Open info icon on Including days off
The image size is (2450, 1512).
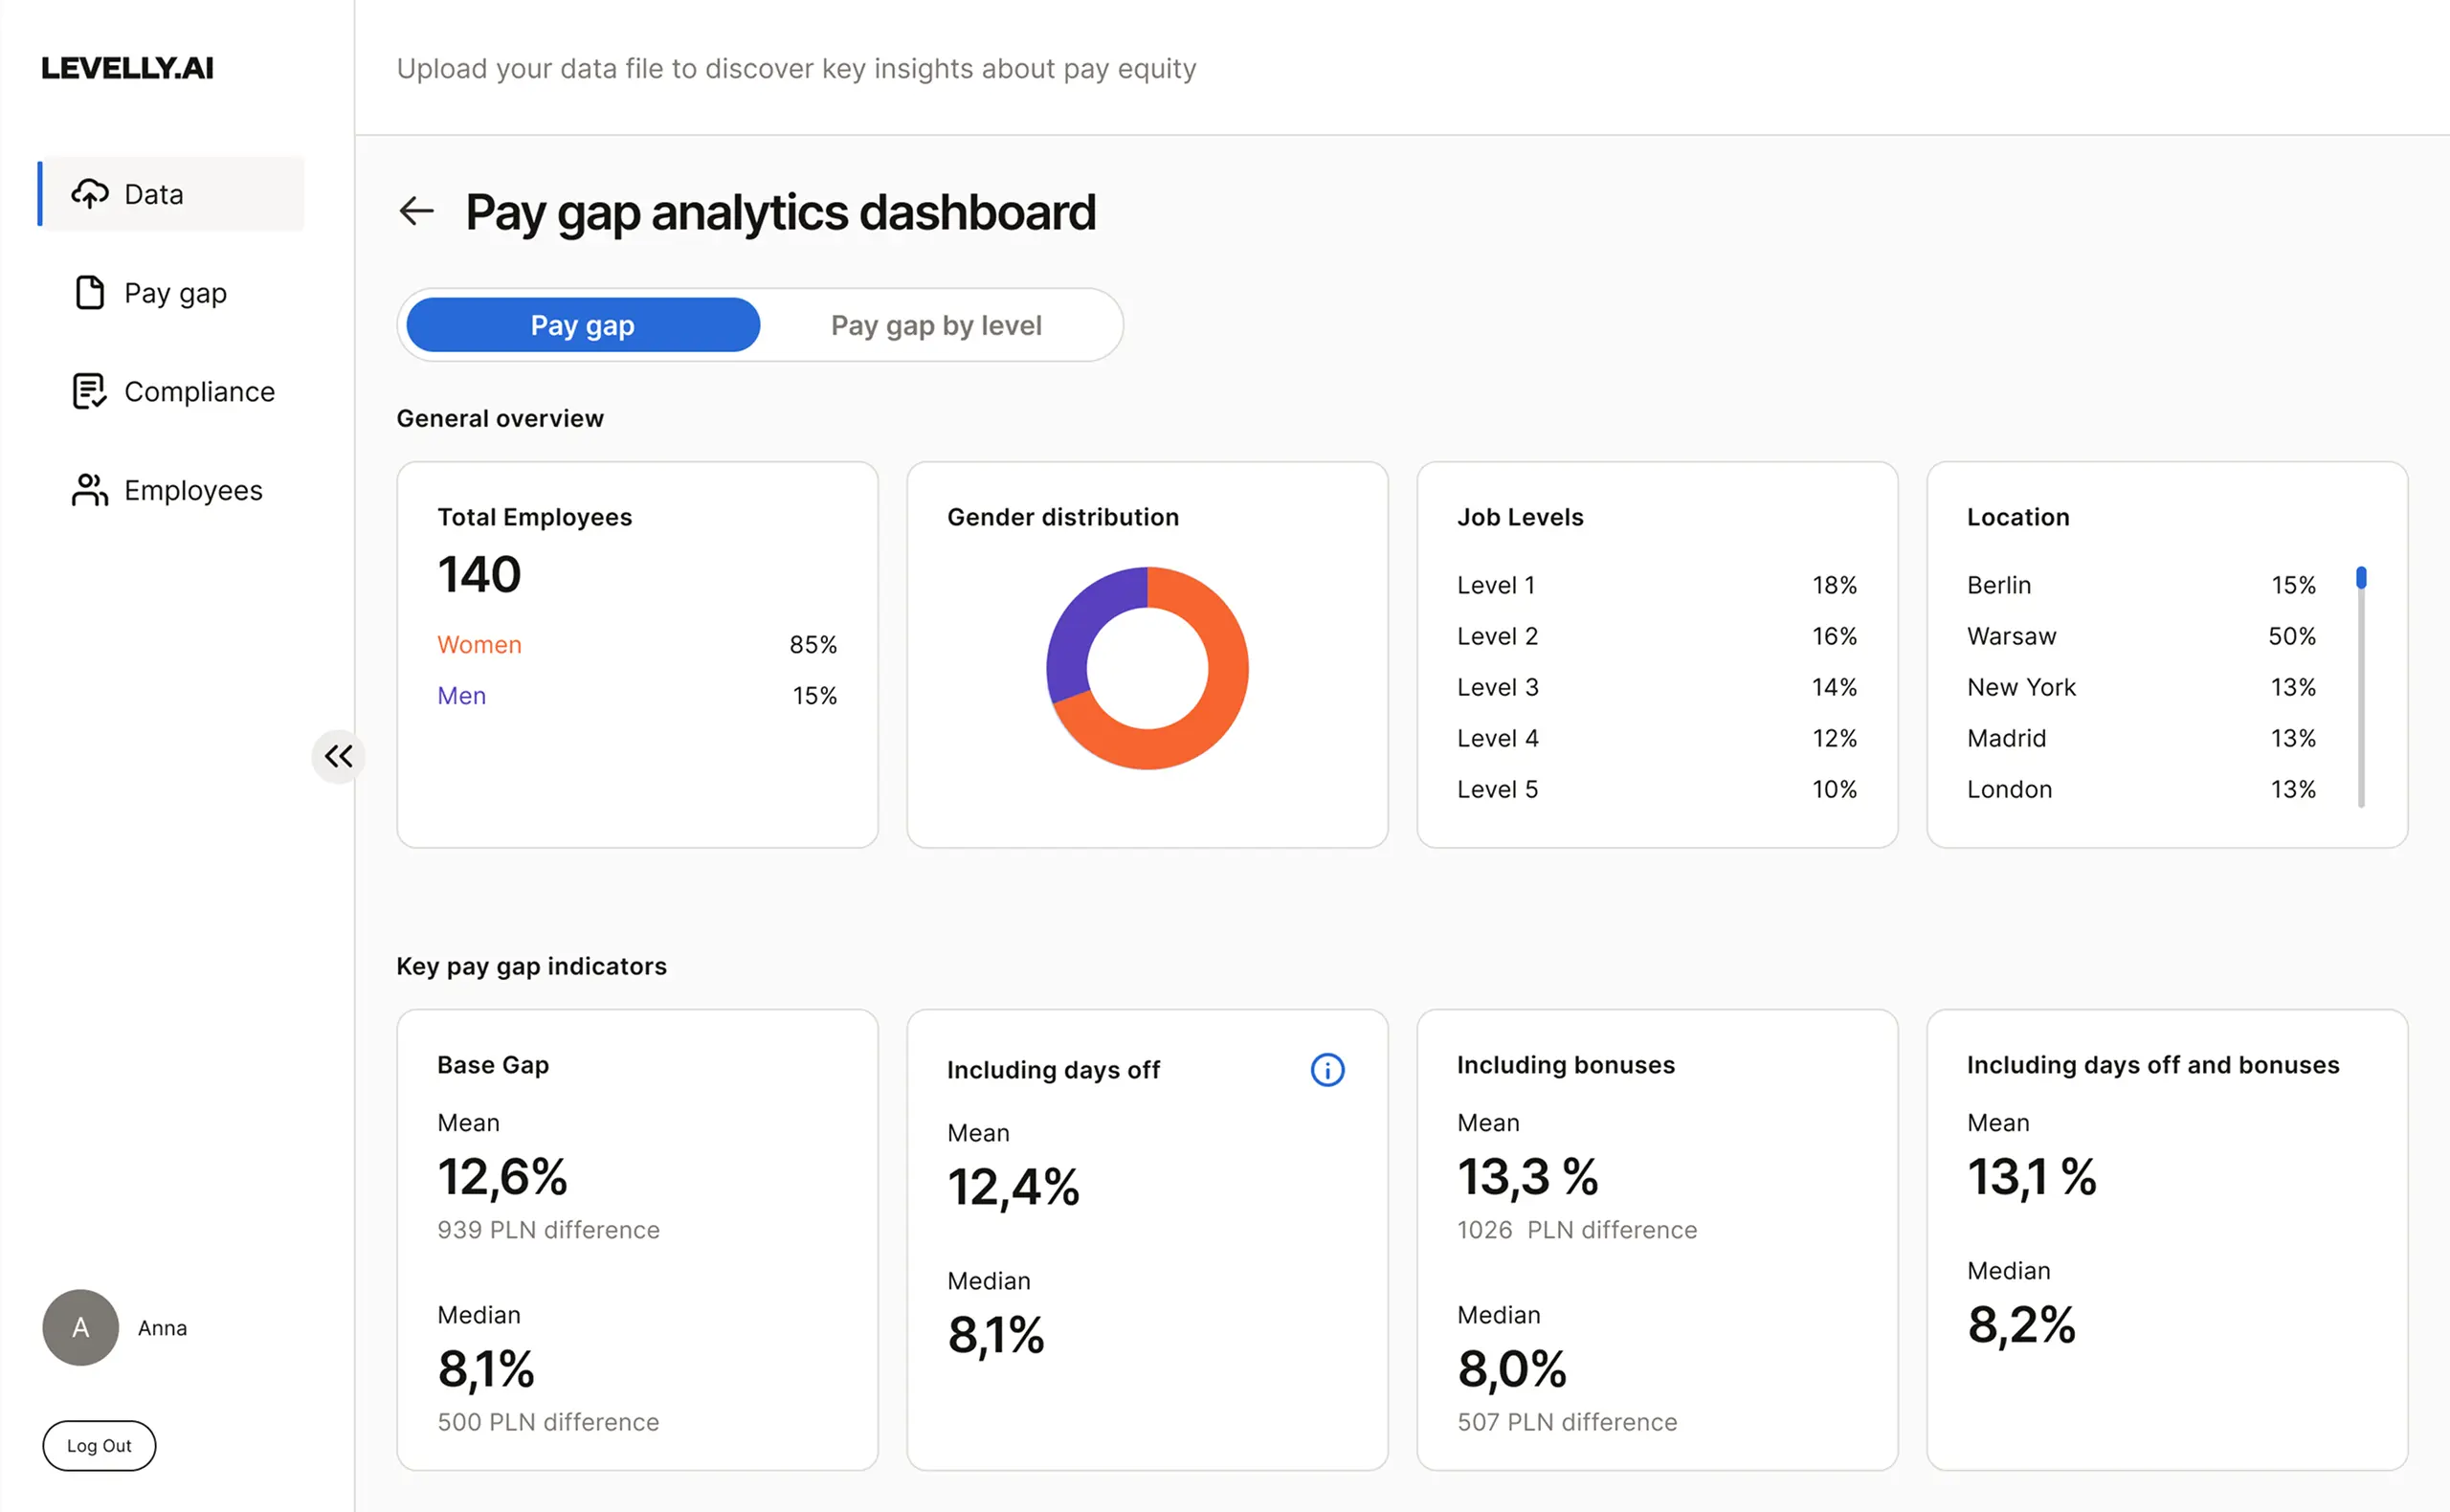tap(1327, 1070)
